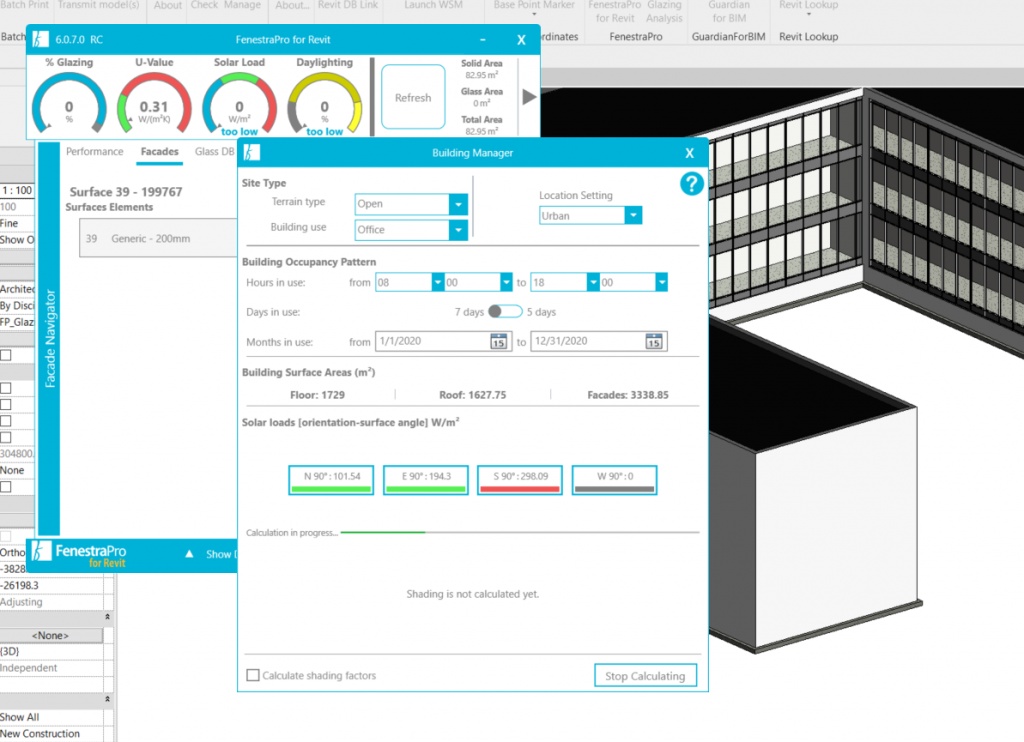Click the up triangle beside Show in FenestraPro footer
This screenshot has height=742, width=1024.
click(189, 554)
